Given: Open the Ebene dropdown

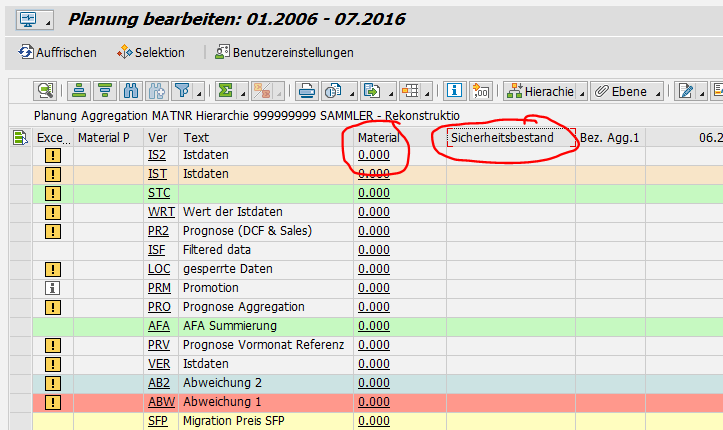Looking at the screenshot, I should [x=626, y=91].
